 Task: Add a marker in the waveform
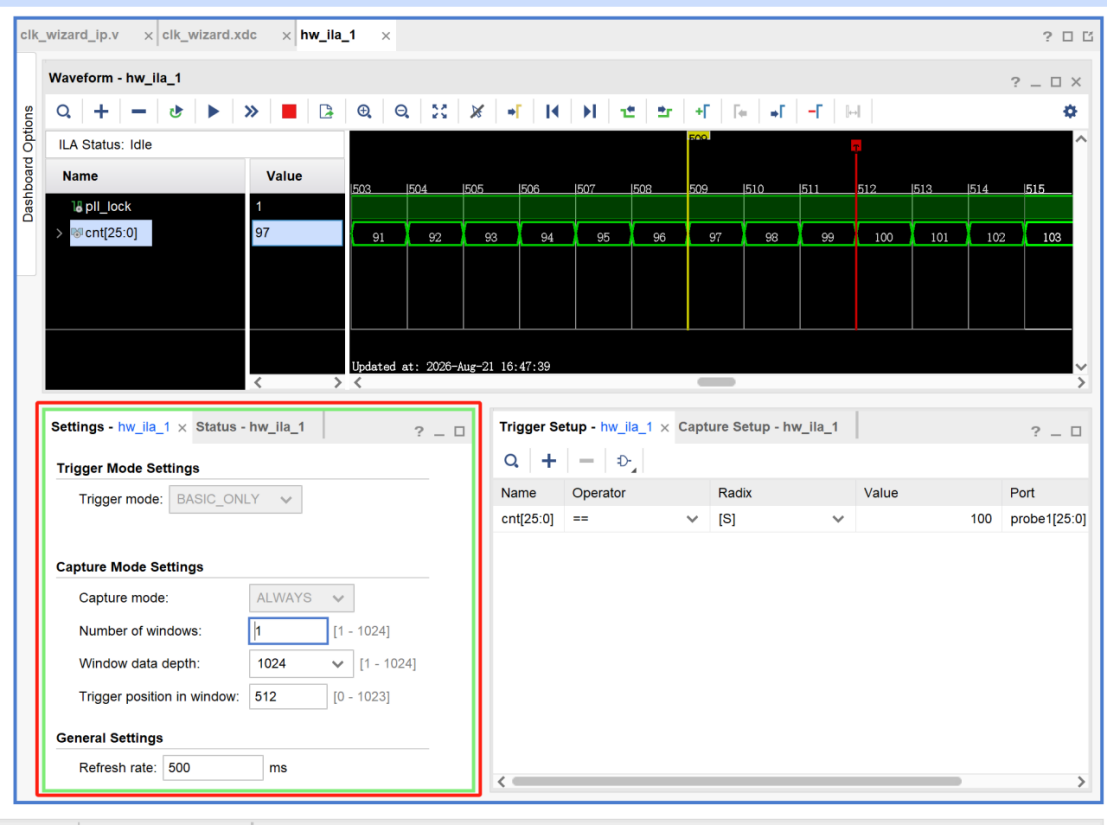tap(702, 112)
